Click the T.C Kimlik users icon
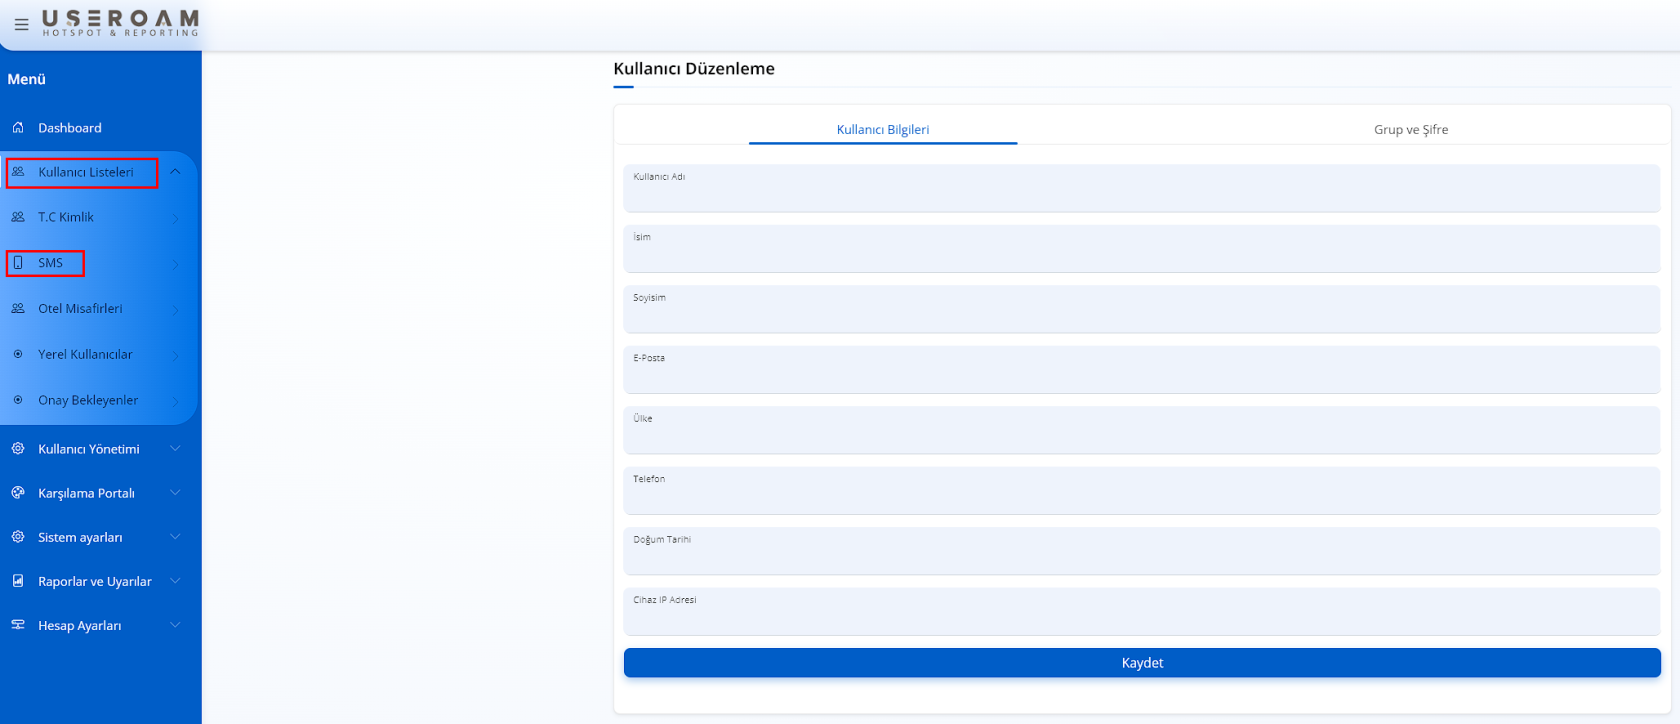Screen dimensions: 1680x724 [18, 217]
